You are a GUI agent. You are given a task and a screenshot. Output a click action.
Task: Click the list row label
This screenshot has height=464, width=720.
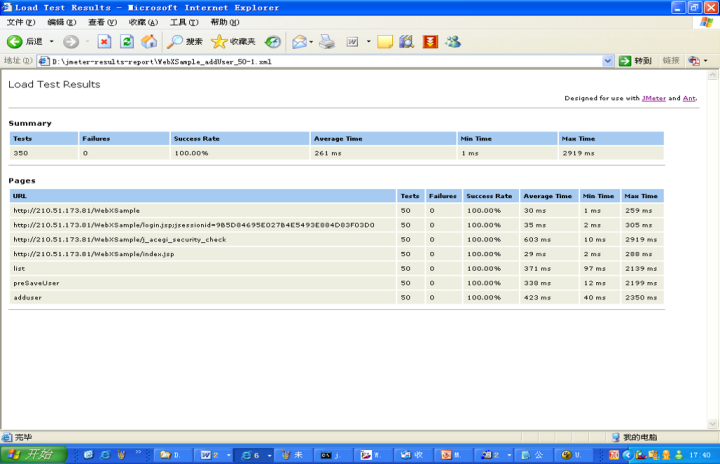pos(19,268)
